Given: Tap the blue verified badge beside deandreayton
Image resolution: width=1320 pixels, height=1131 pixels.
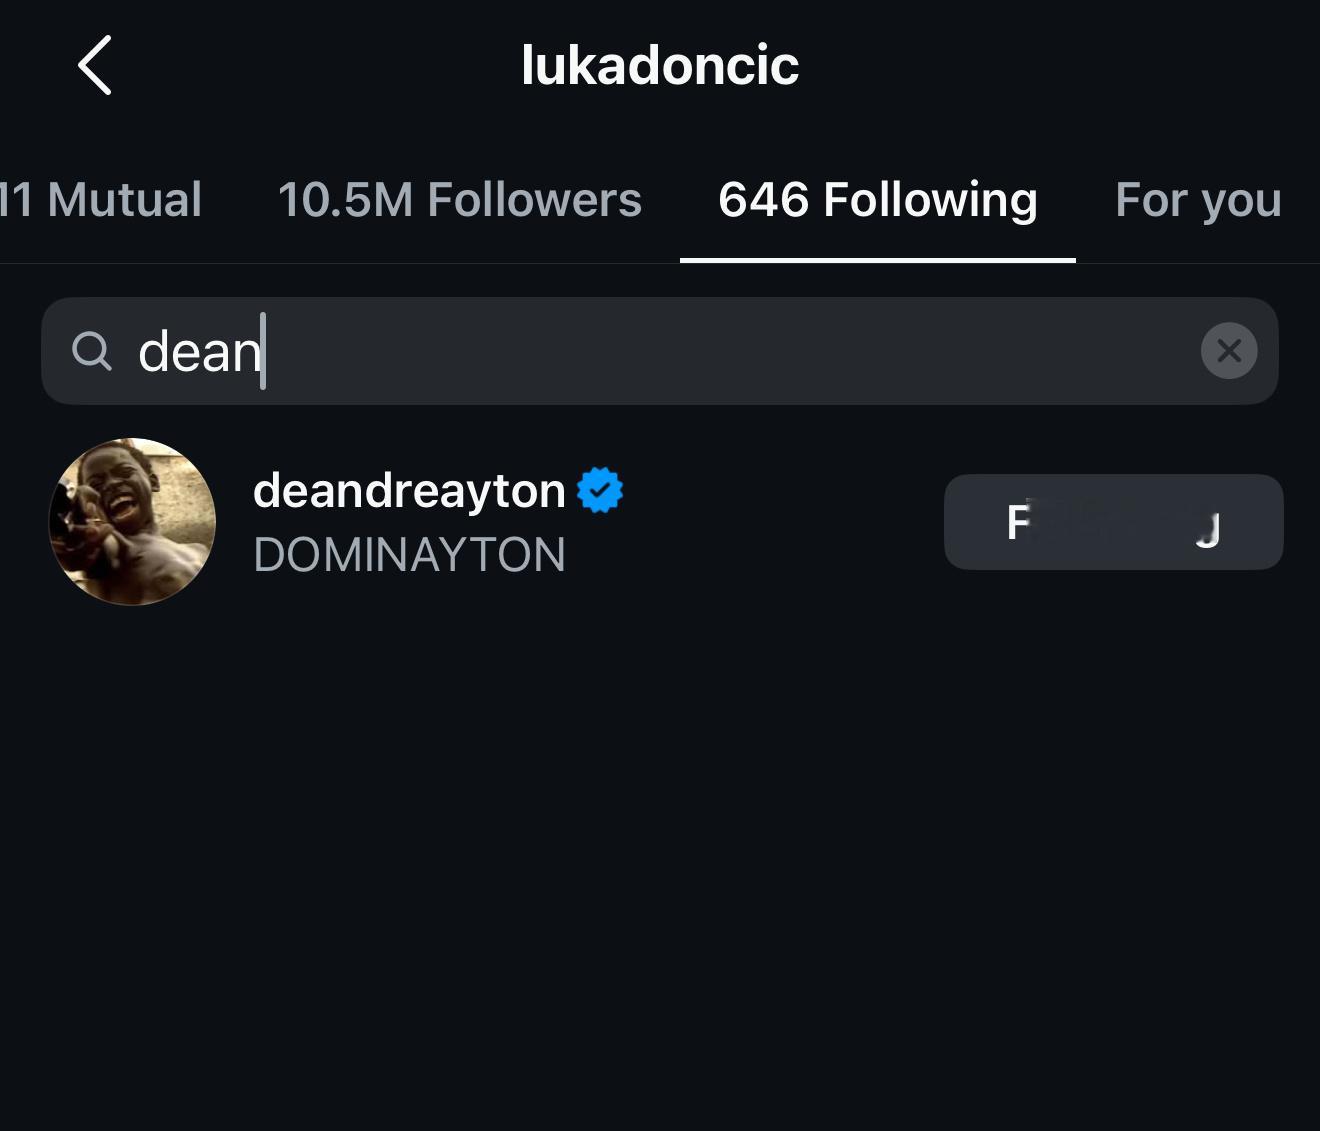Looking at the screenshot, I should 600,490.
